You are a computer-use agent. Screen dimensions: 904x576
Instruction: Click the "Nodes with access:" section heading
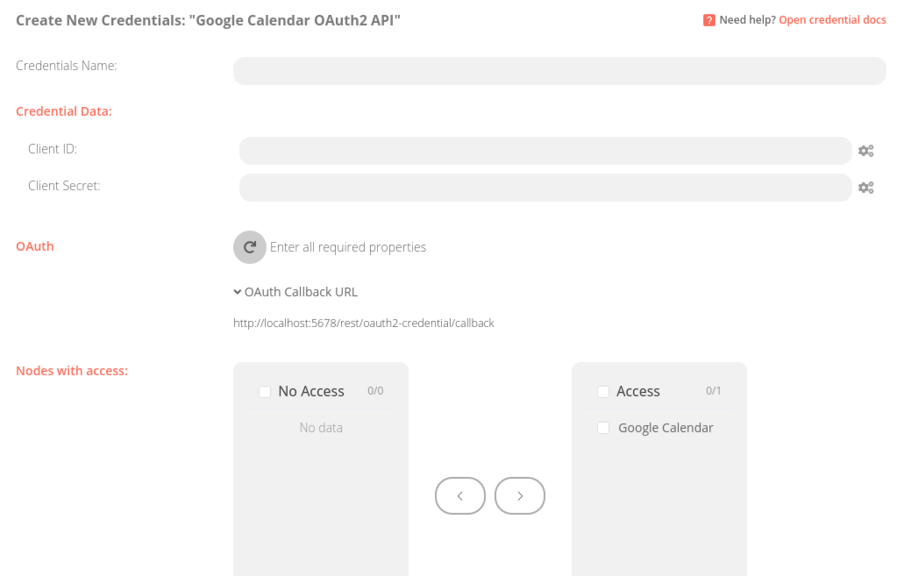tap(72, 371)
